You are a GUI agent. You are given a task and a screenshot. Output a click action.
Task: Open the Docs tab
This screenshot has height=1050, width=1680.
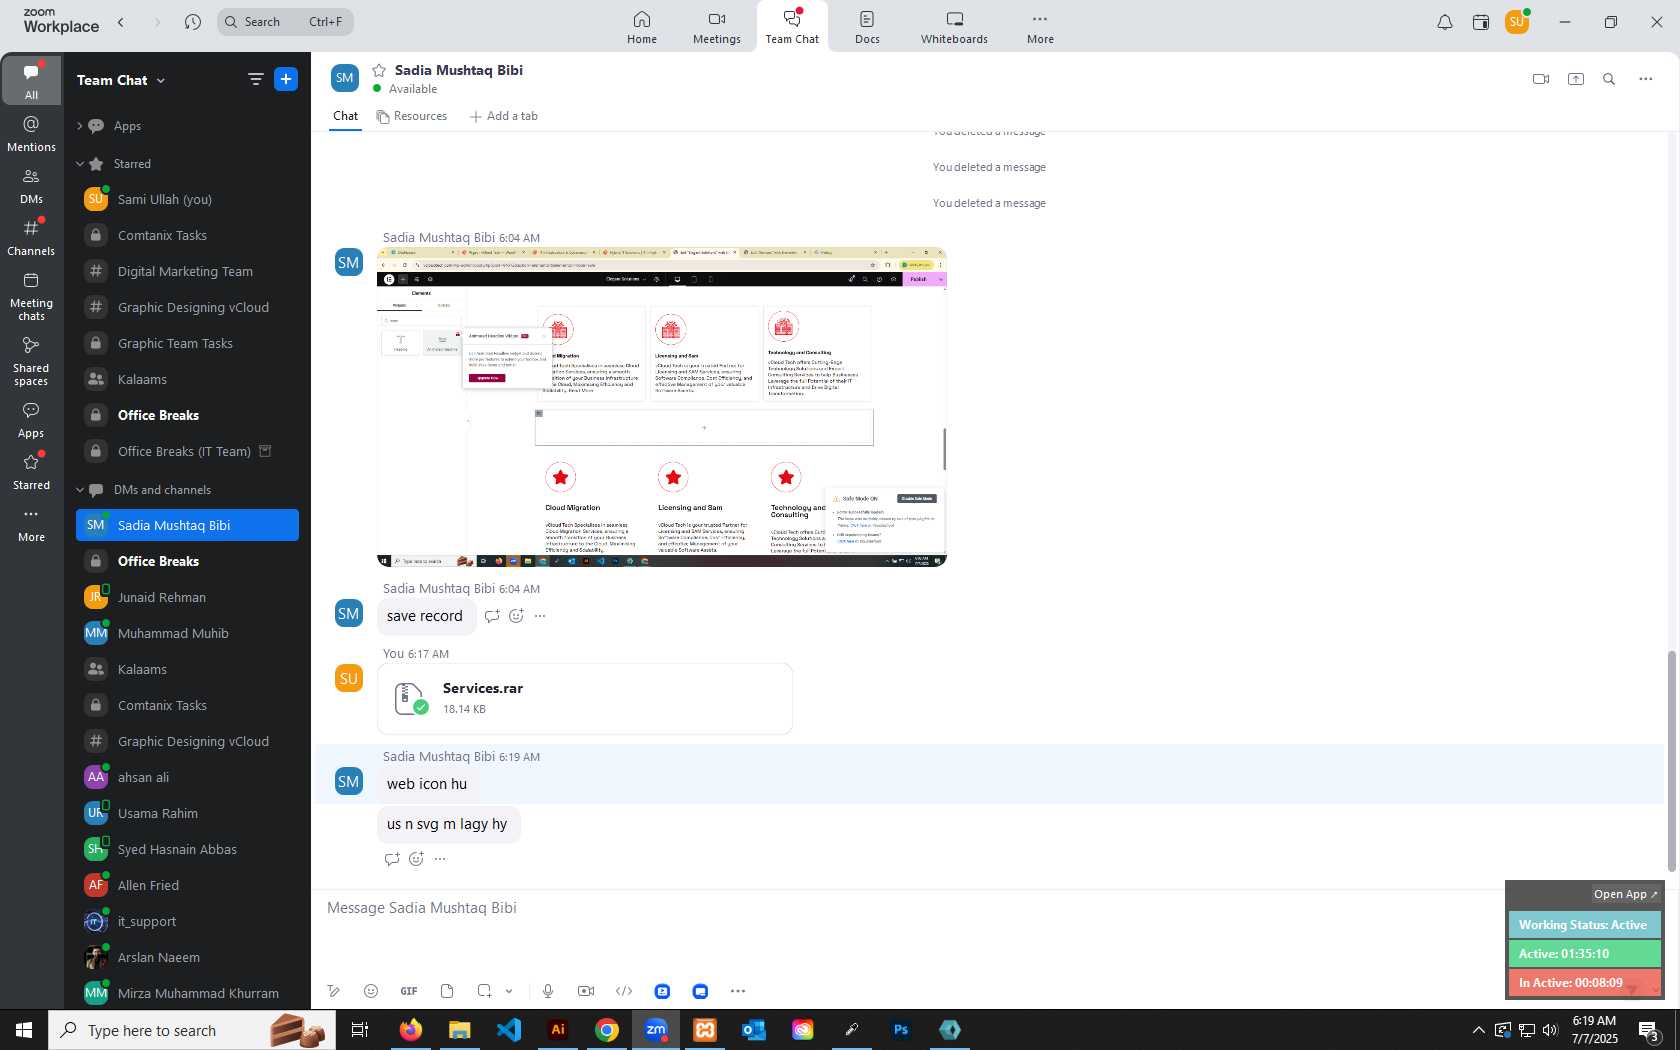(867, 27)
